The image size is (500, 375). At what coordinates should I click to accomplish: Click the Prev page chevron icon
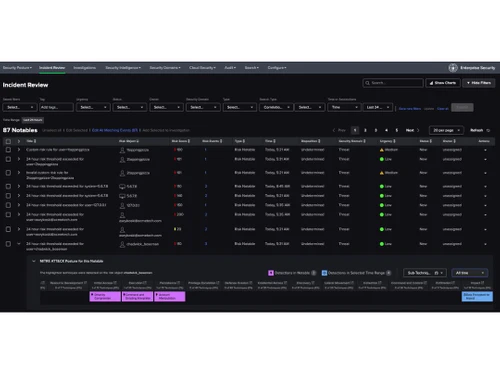[x=334, y=130]
